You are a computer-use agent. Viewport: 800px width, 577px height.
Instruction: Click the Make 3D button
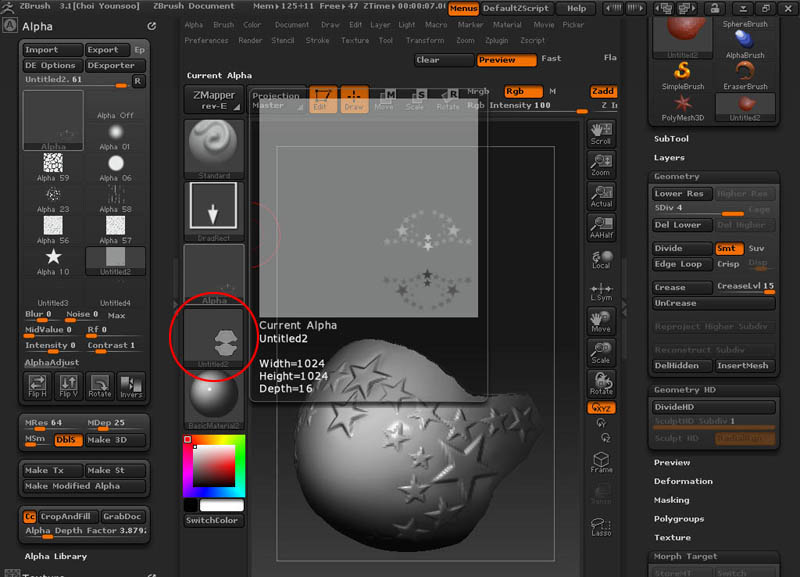pos(115,440)
